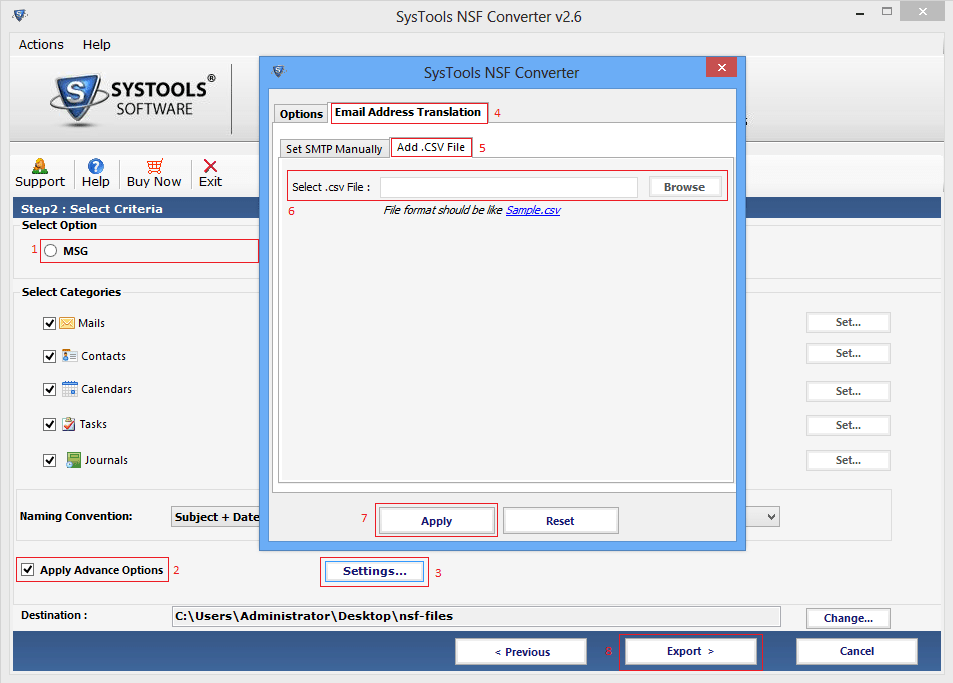953x683 pixels.
Task: Click the Select .csv File input field
Action: (x=509, y=187)
